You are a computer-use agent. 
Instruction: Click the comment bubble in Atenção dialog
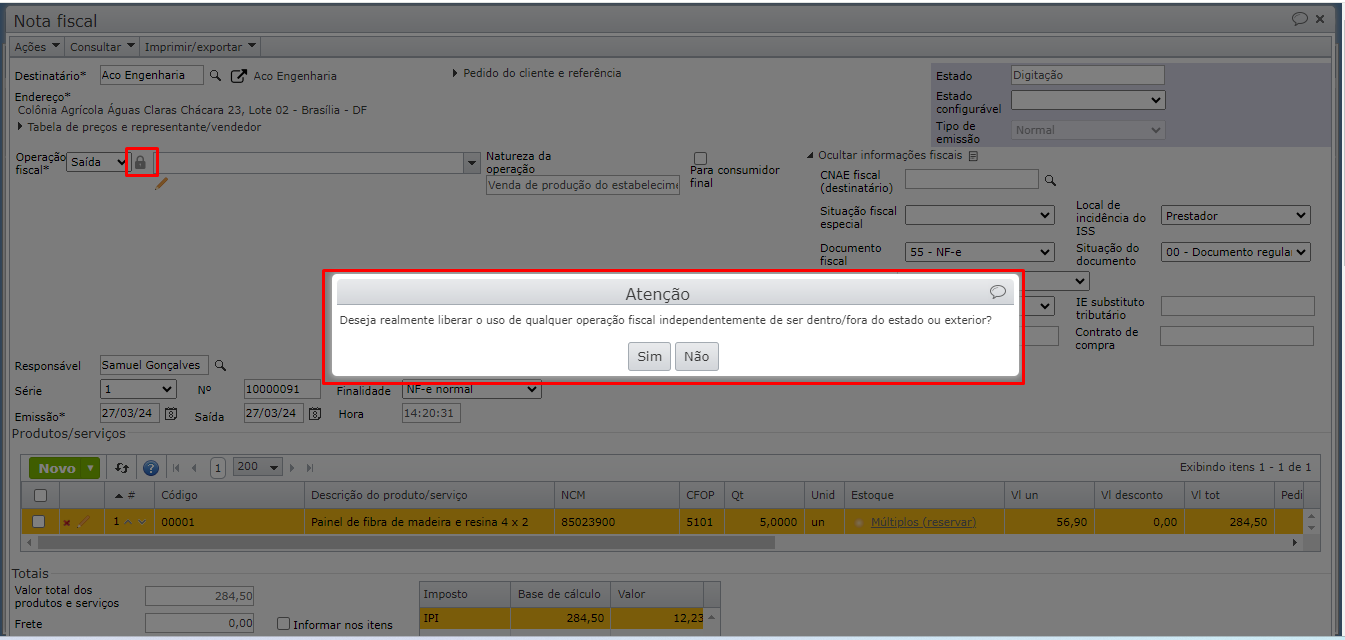(998, 292)
